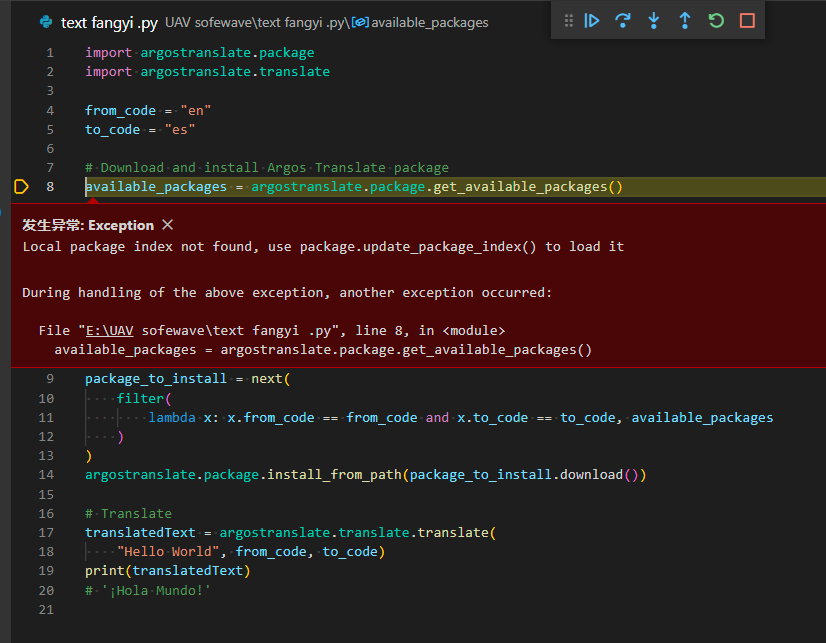Click 'filter(' on line 10
The height and width of the screenshot is (643, 826).
coord(144,398)
